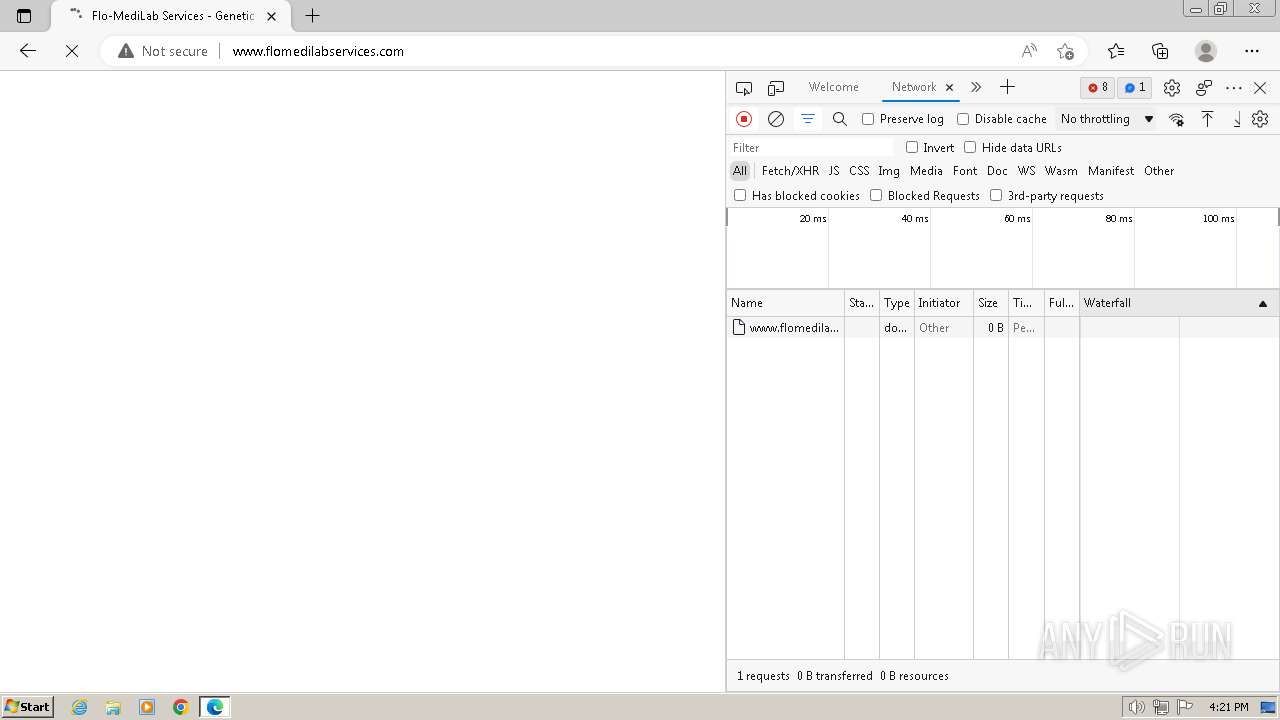
Task: Open the Favorites list
Action: [1116, 51]
